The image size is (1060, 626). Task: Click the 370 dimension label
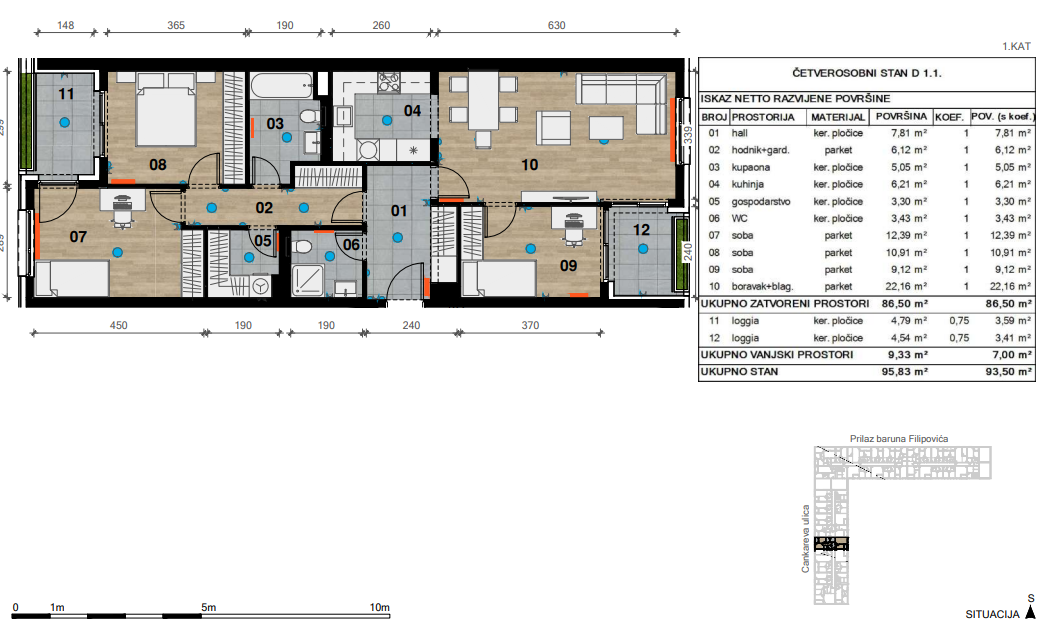(530, 325)
